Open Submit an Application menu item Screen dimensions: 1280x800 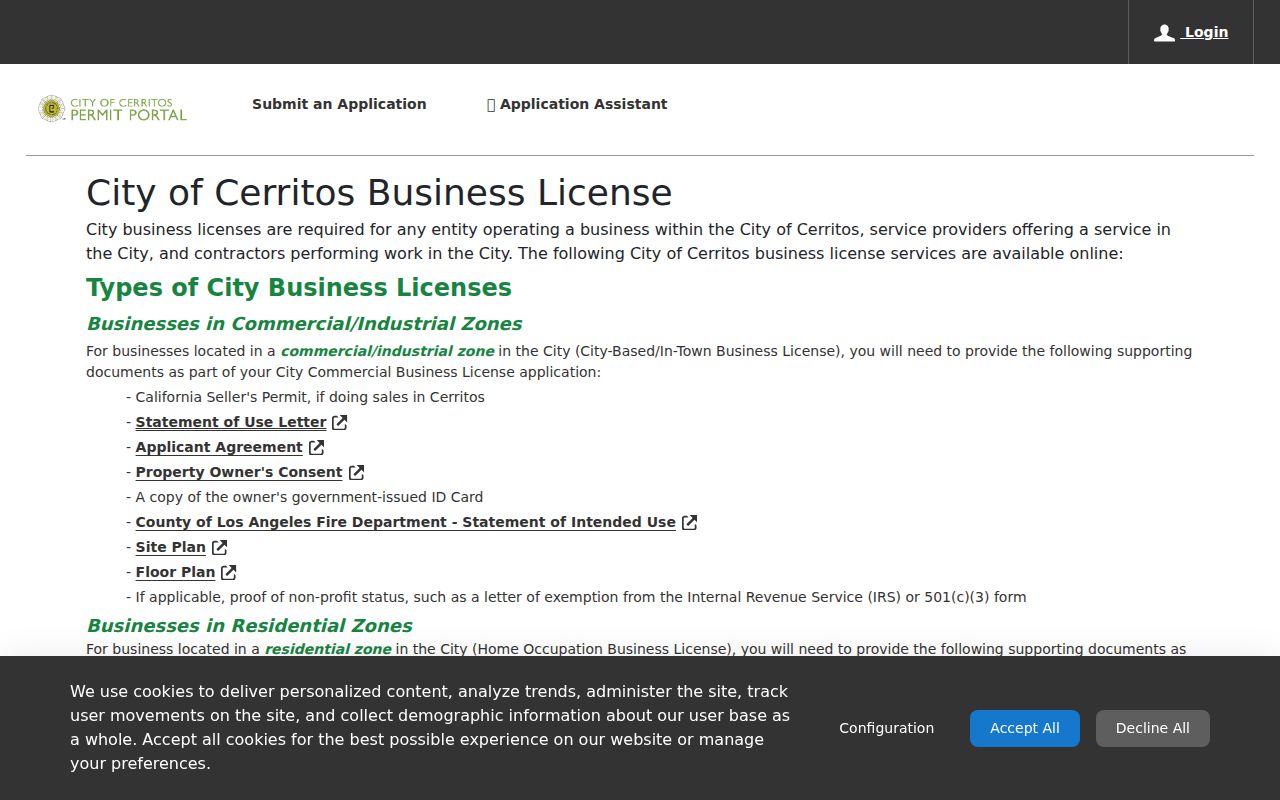(339, 104)
